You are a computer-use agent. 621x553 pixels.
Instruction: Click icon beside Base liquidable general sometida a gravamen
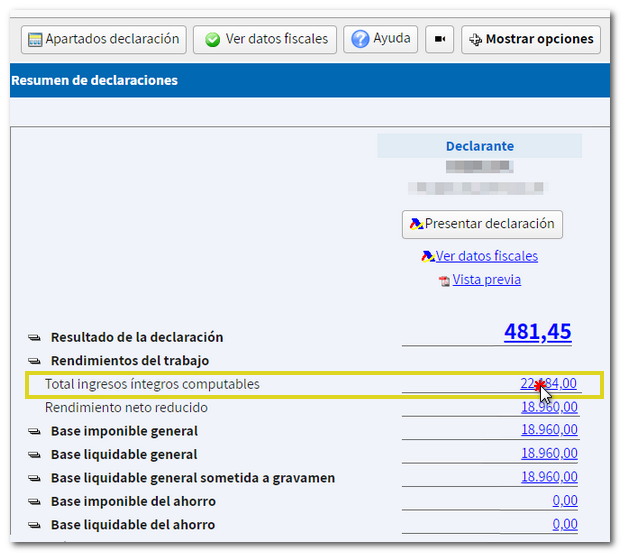click(x=33, y=478)
